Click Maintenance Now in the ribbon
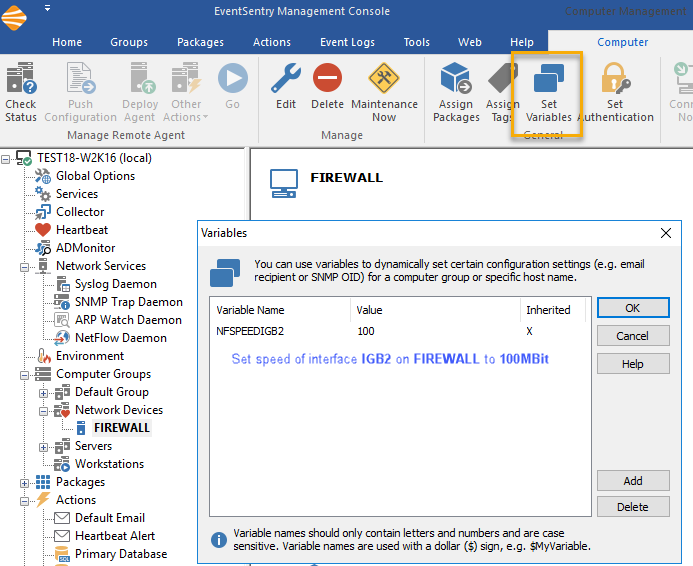 point(384,92)
